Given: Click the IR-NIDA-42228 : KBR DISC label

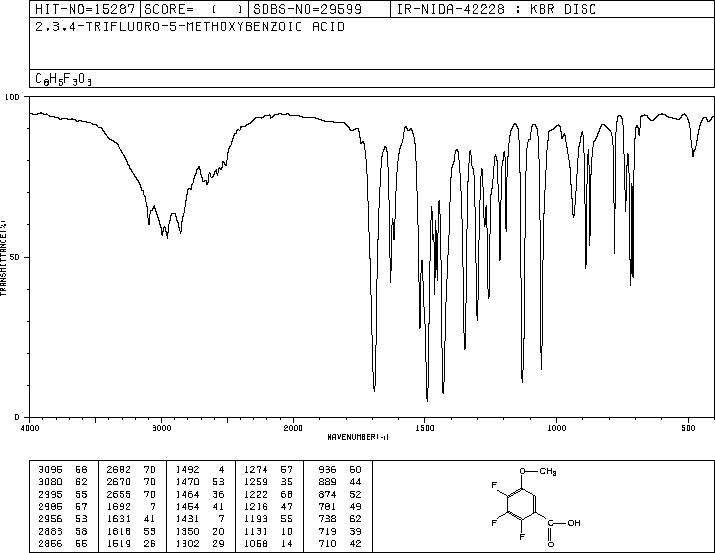Looking at the screenshot, I should coord(496,9).
